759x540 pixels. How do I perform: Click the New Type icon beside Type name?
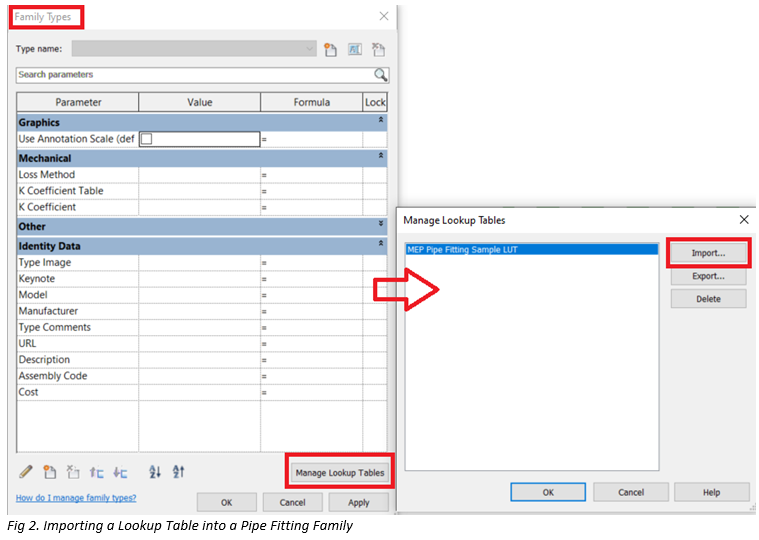coord(331,49)
